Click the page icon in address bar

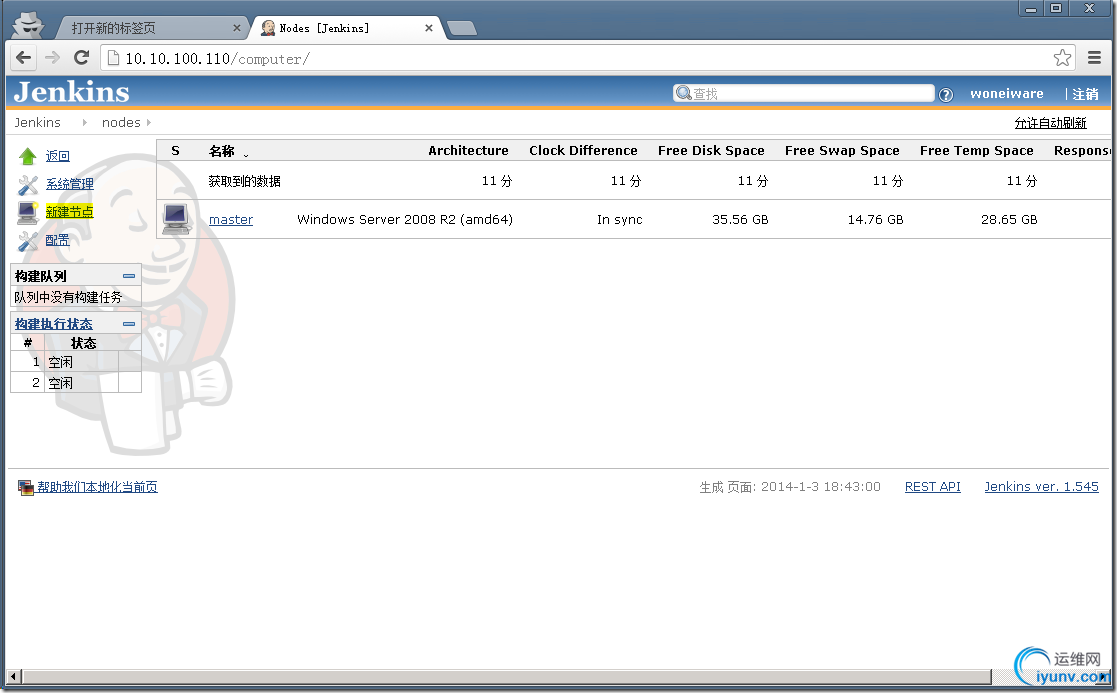(x=113, y=58)
